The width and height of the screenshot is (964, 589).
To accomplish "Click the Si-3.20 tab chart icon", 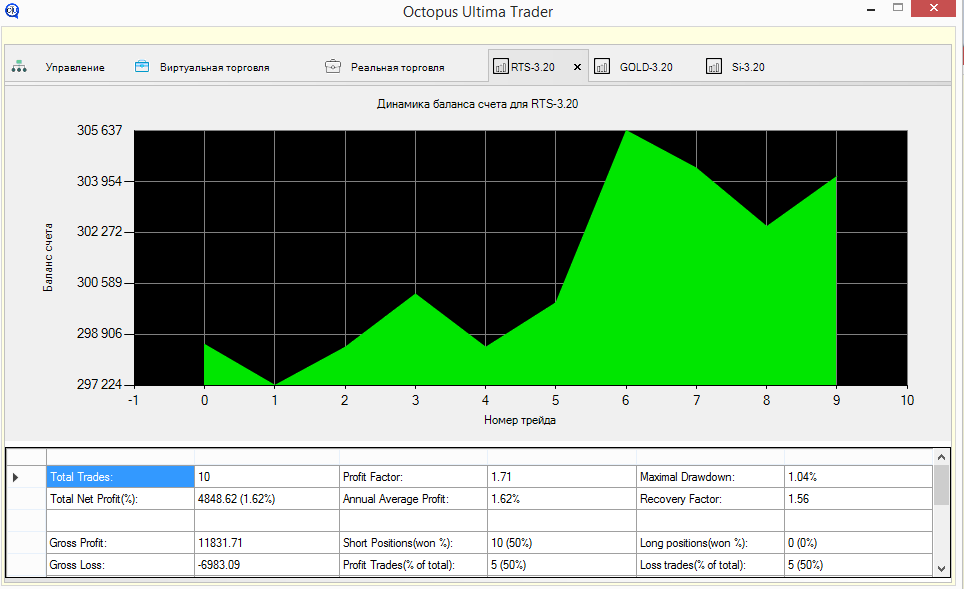I will (714, 66).
